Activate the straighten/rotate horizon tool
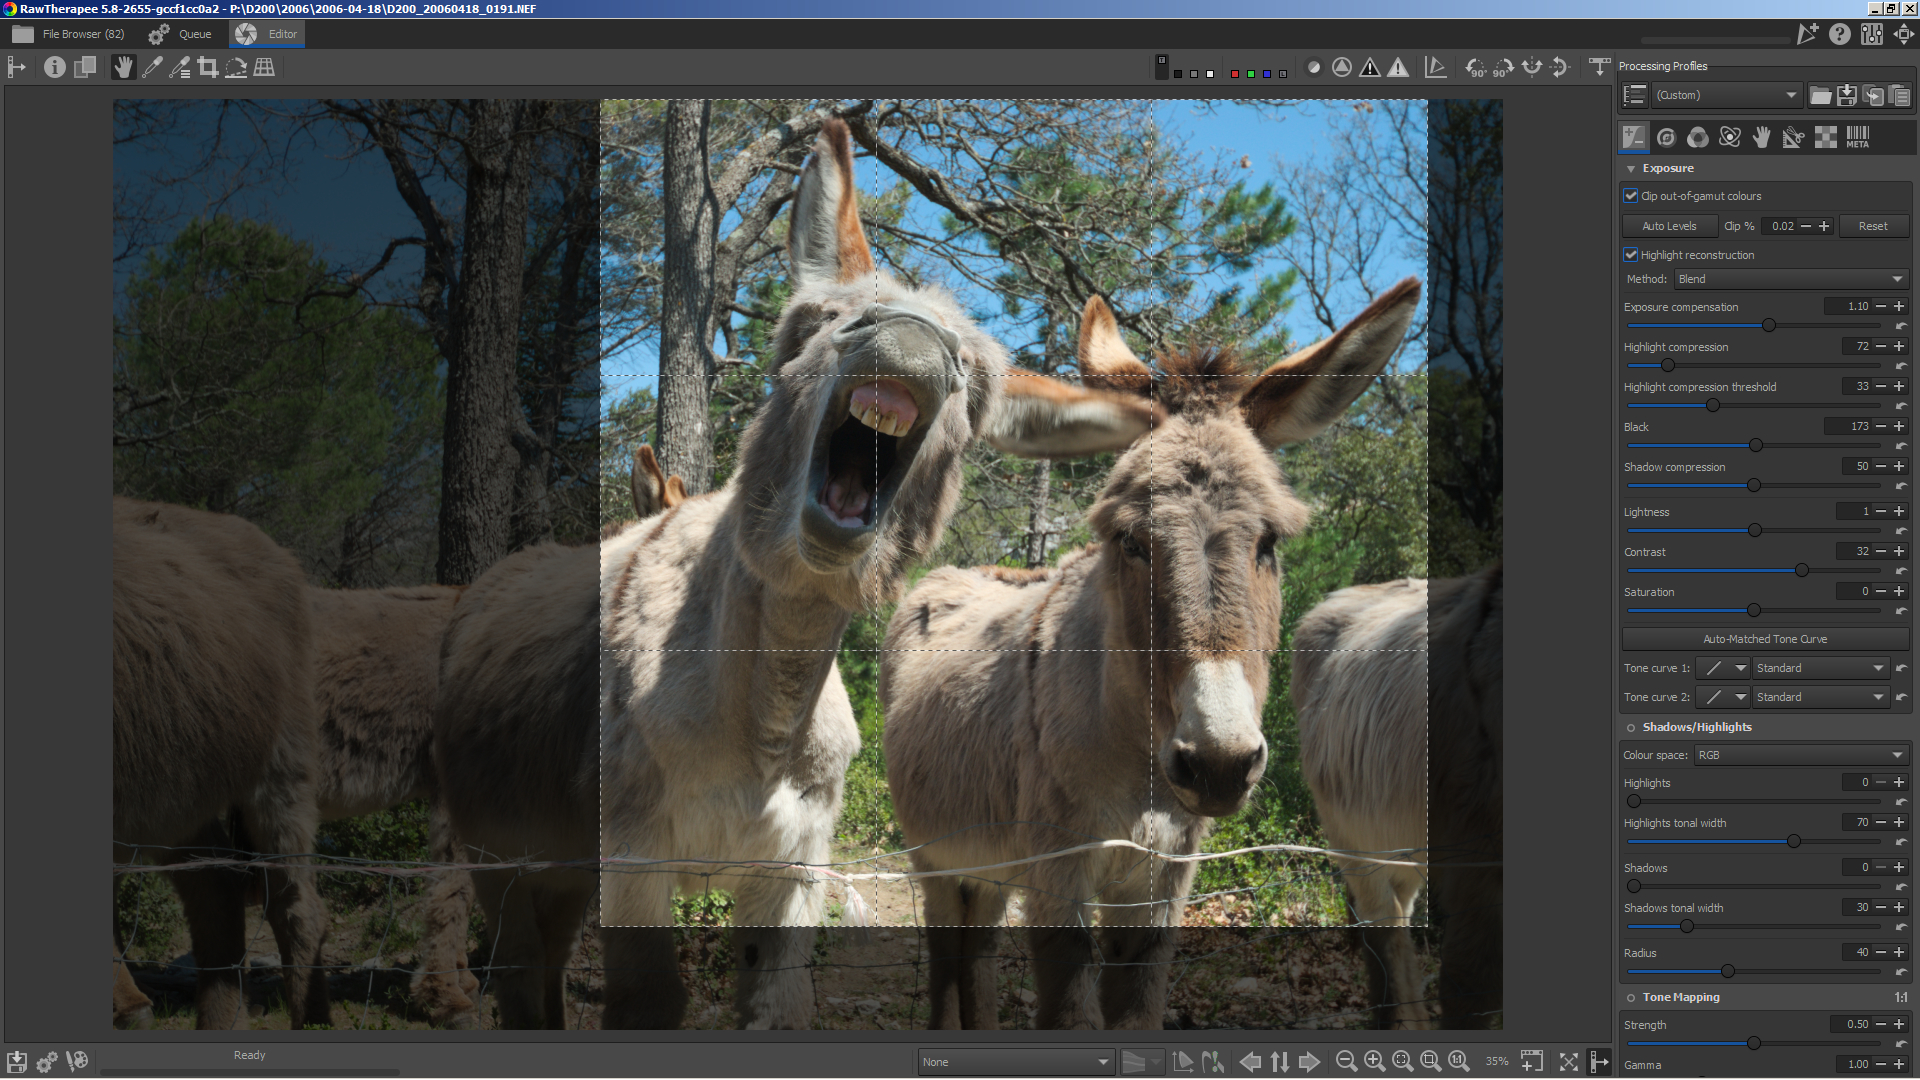This screenshot has width=1920, height=1080. (x=236, y=67)
